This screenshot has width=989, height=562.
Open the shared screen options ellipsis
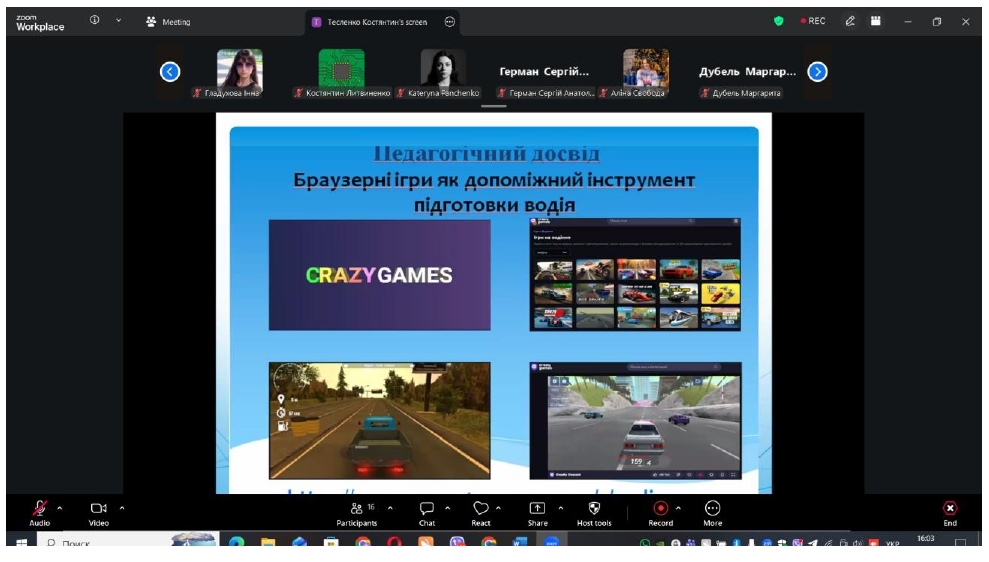tap(450, 22)
